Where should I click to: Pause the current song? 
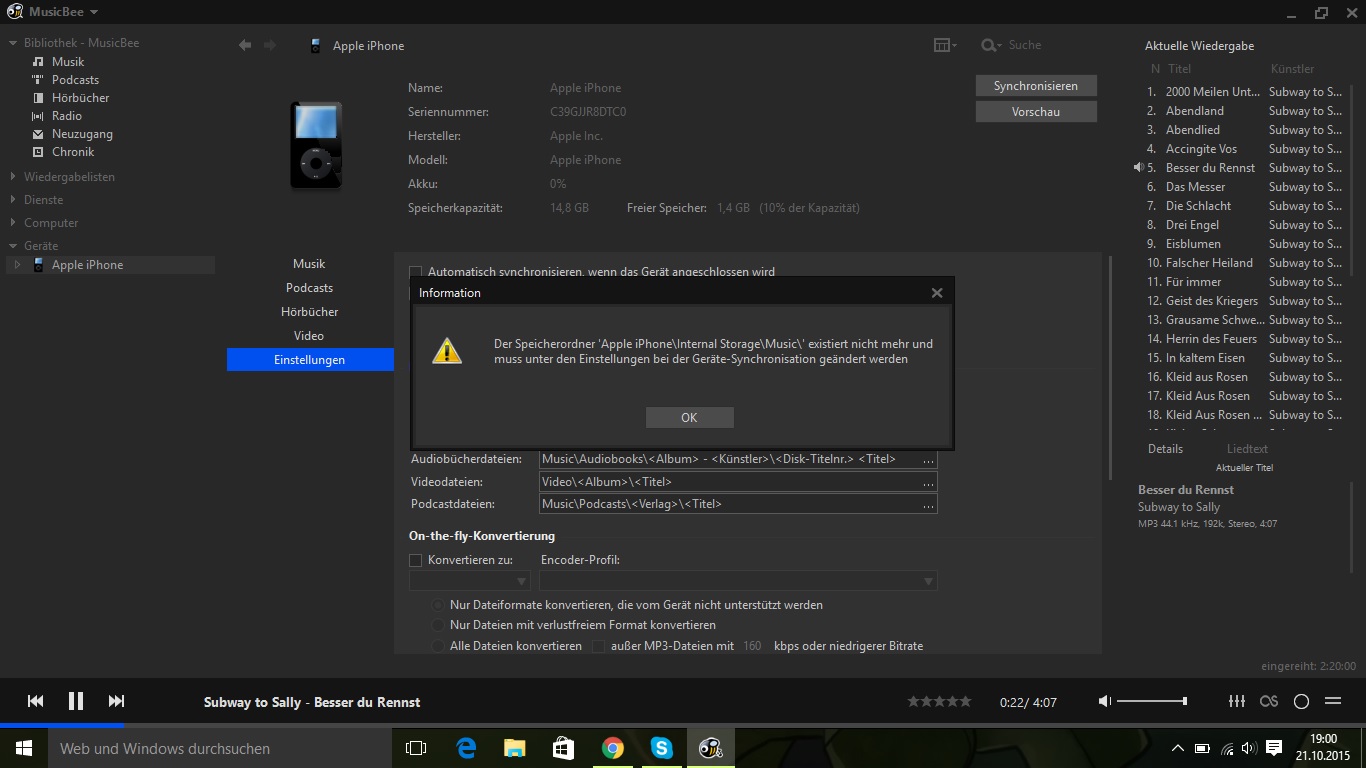[76, 701]
